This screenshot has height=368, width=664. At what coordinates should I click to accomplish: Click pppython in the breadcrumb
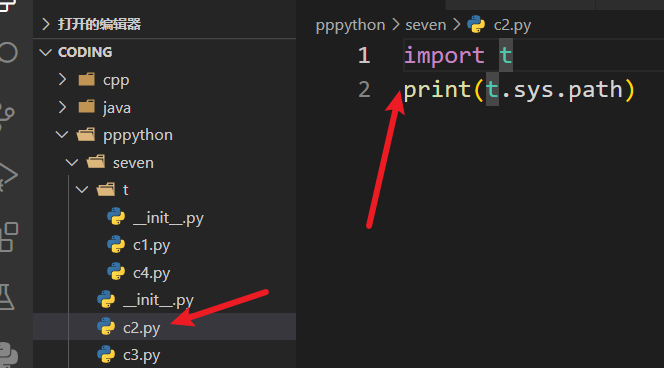[x=350, y=25]
